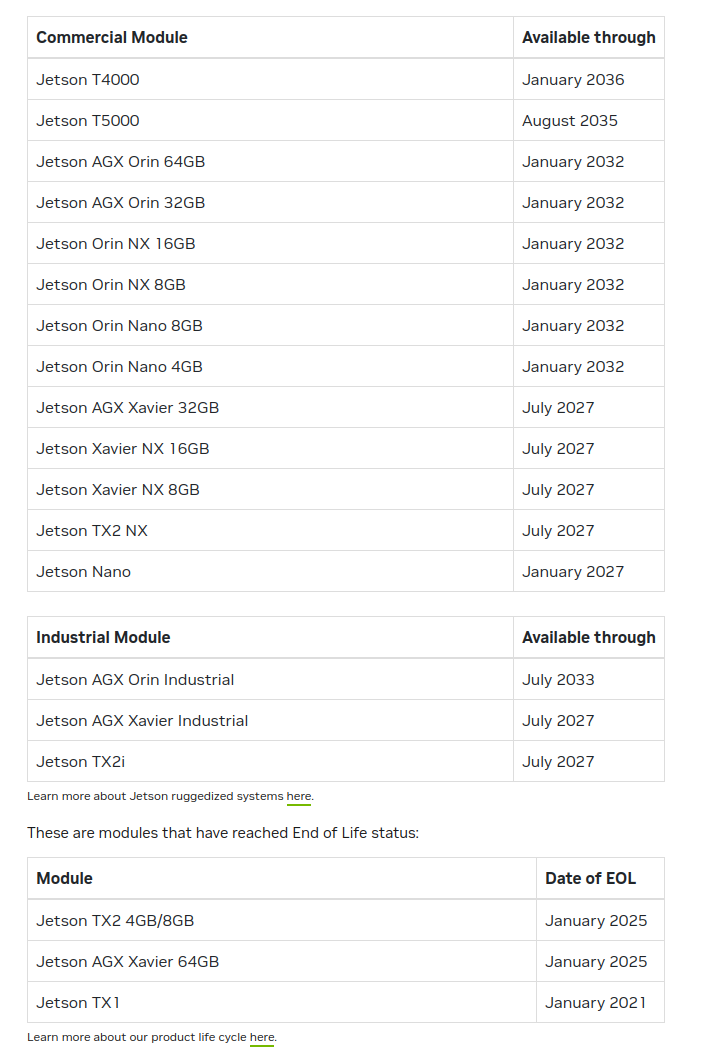The image size is (709, 1054).
Task: Click the Jetson Nano module cell
Action: [270, 571]
